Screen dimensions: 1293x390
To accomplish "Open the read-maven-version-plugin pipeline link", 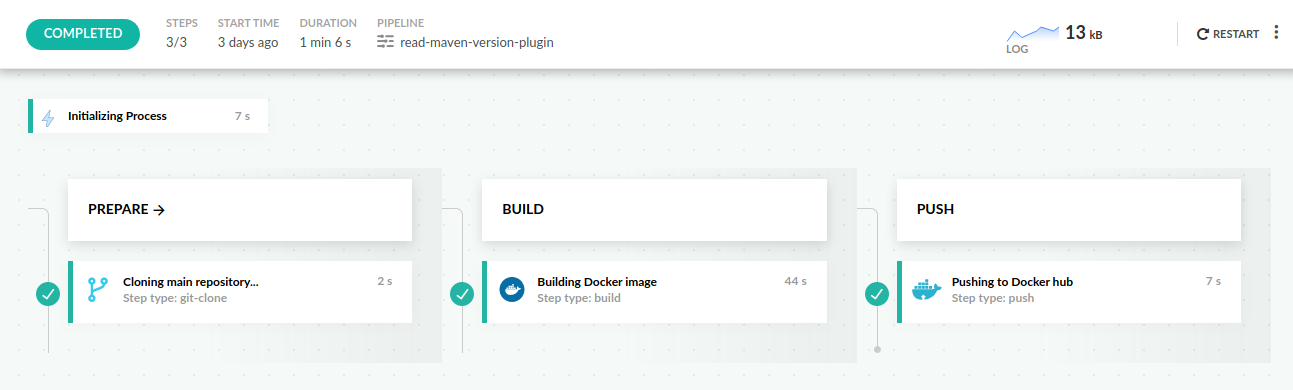I will pyautogui.click(x=477, y=43).
